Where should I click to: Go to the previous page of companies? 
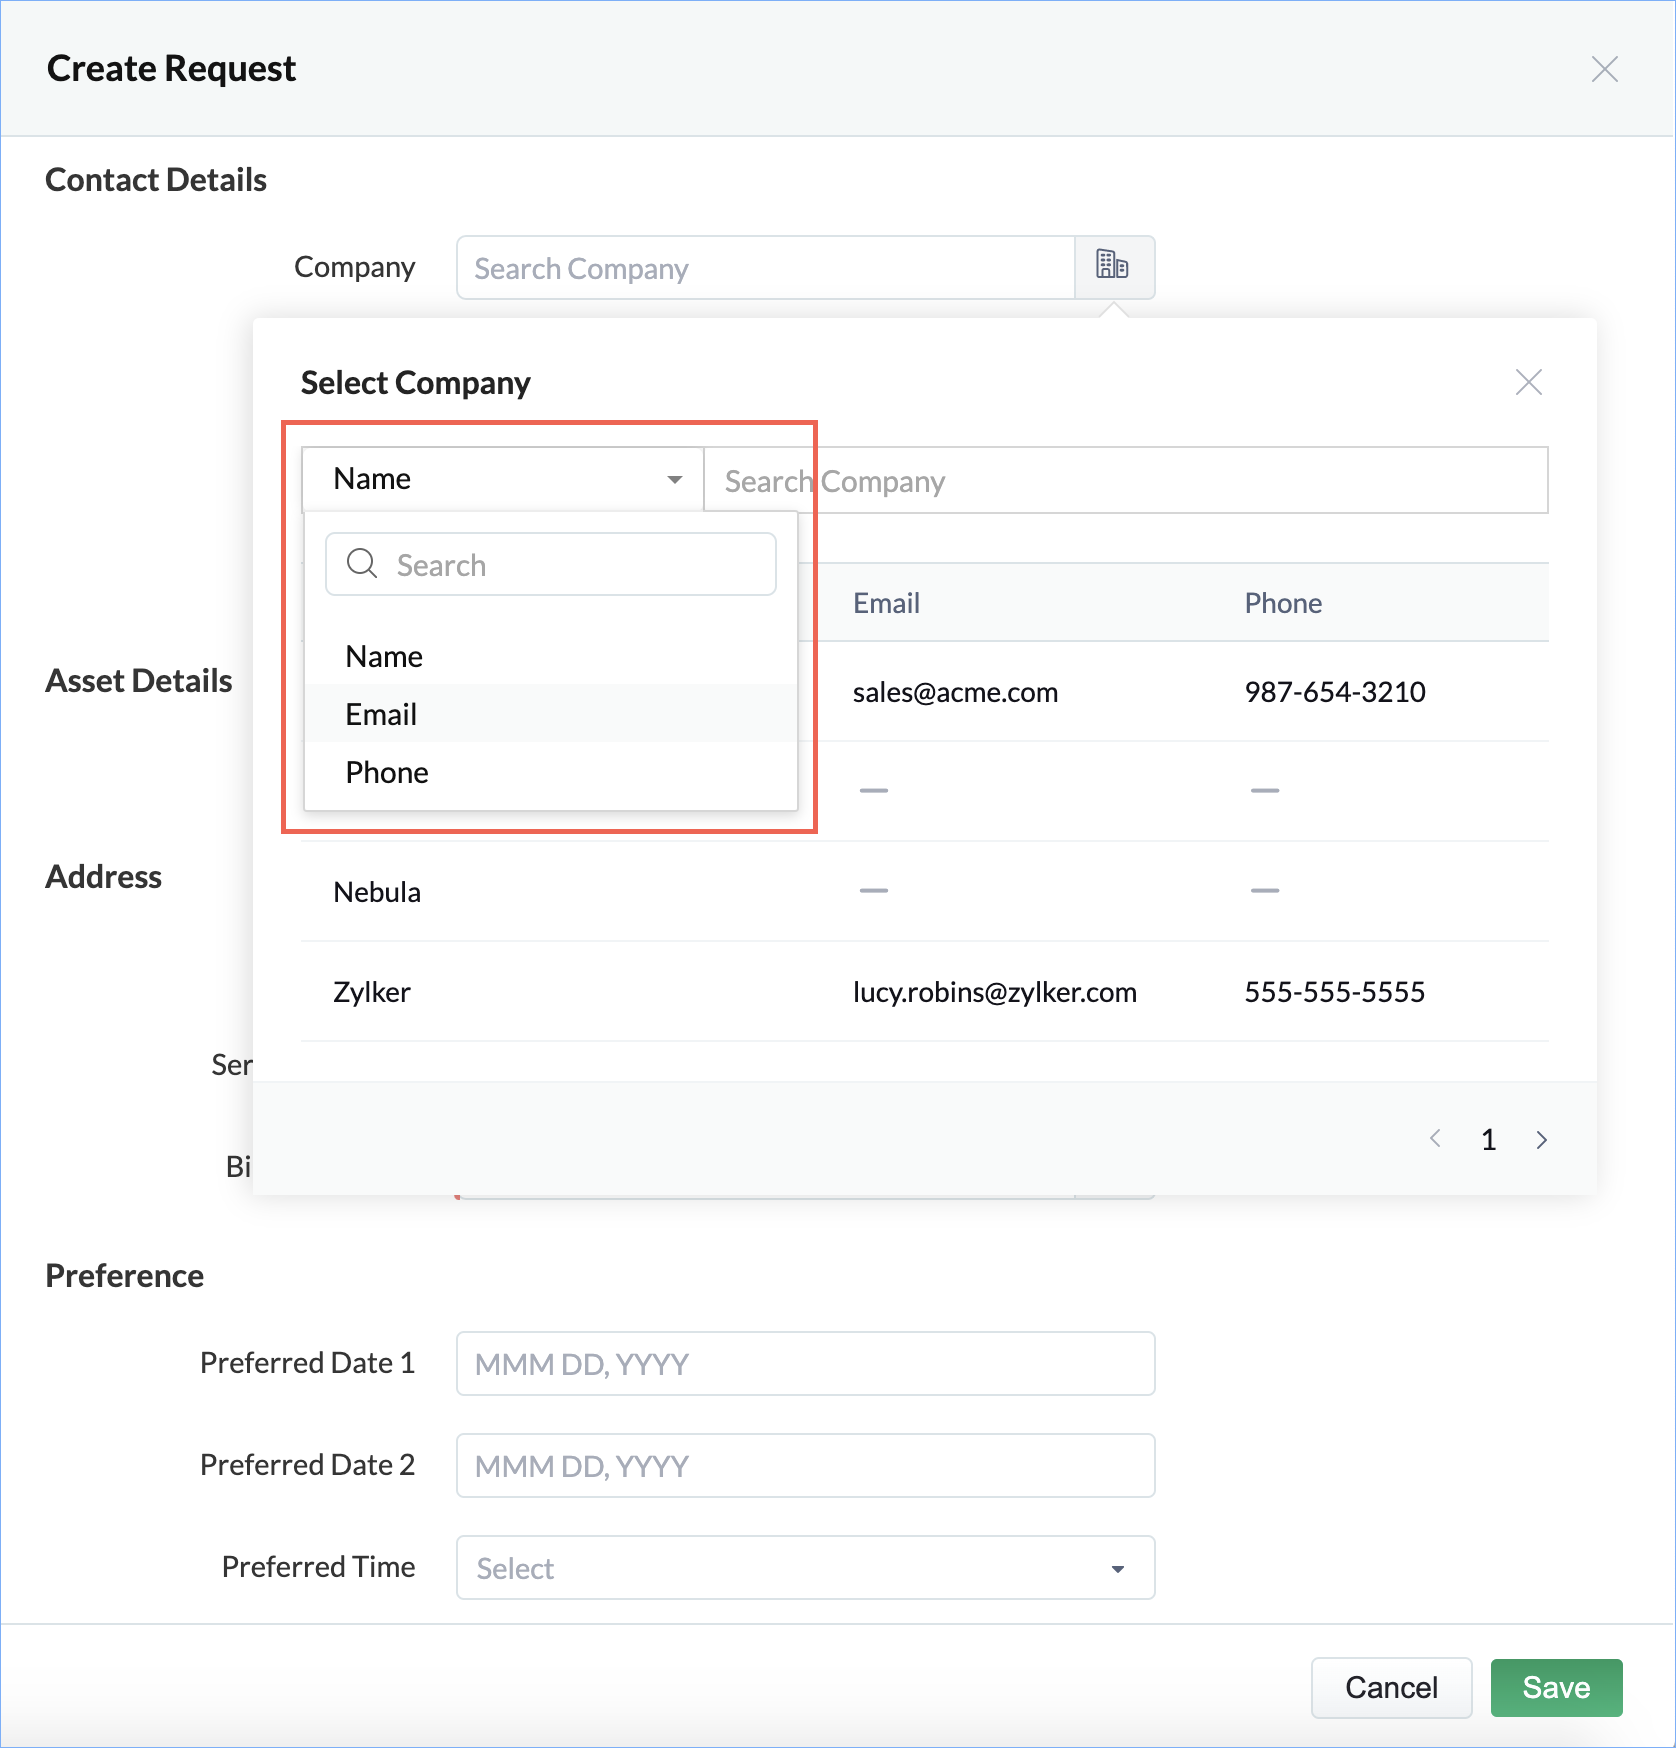(1435, 1140)
